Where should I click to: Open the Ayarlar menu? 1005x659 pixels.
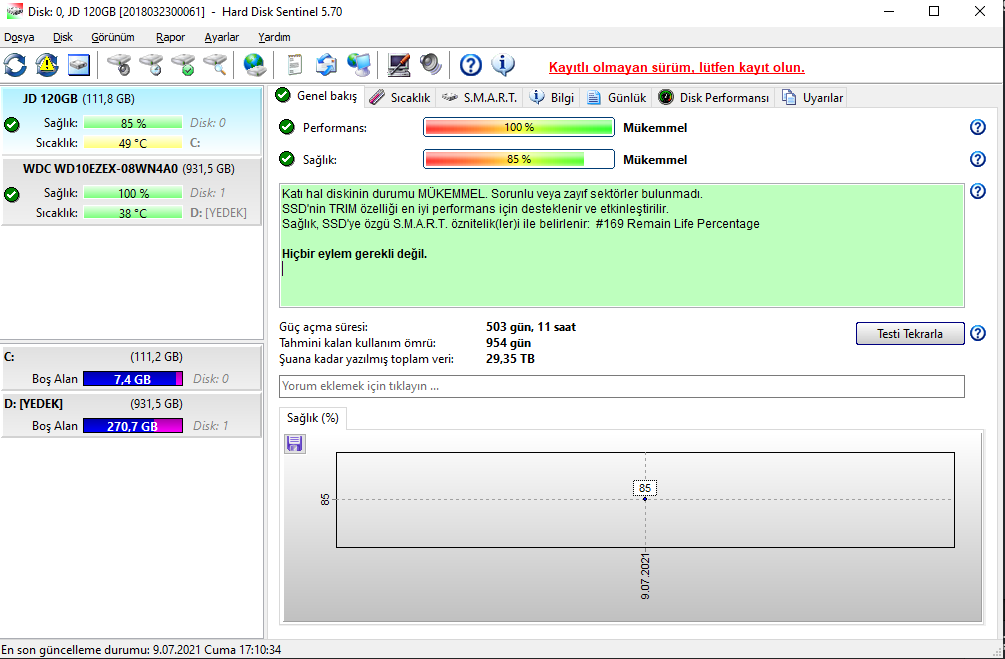coord(222,37)
